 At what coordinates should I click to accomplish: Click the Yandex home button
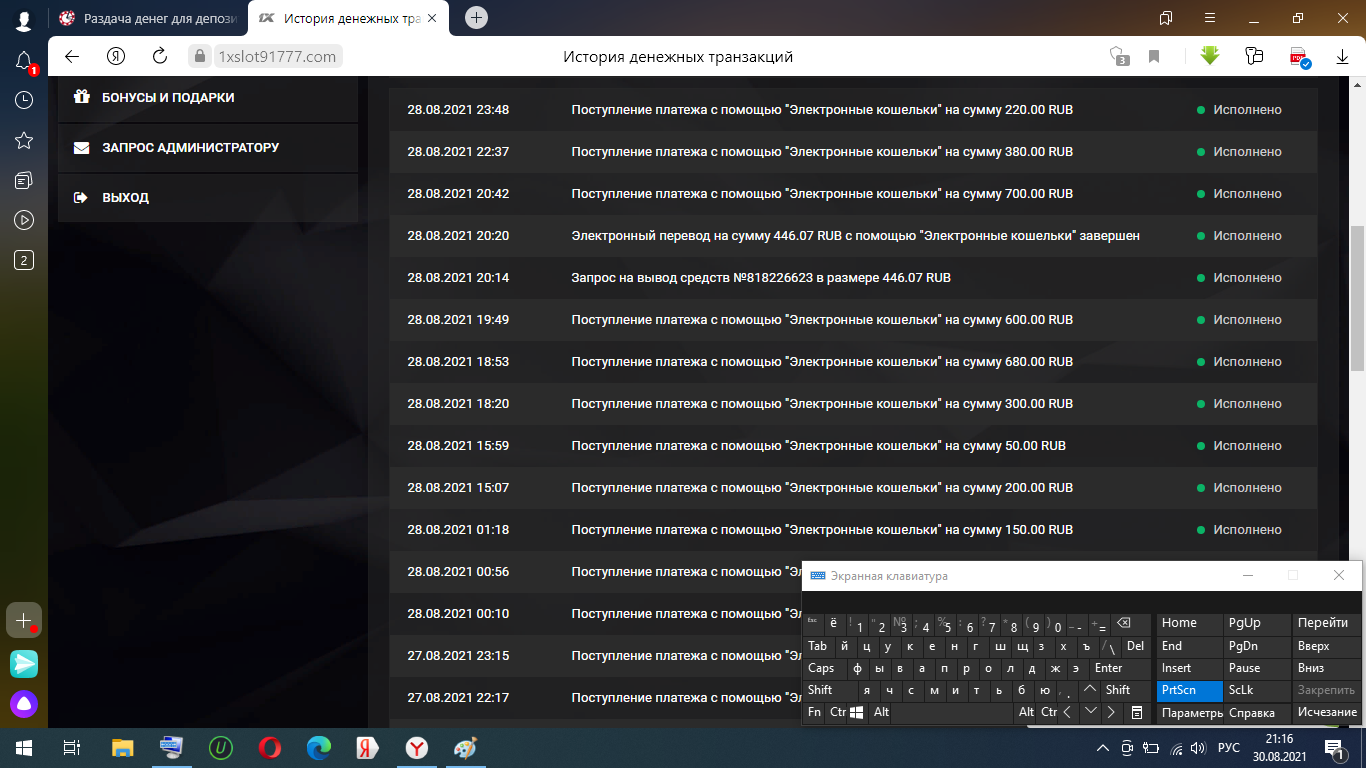point(117,56)
